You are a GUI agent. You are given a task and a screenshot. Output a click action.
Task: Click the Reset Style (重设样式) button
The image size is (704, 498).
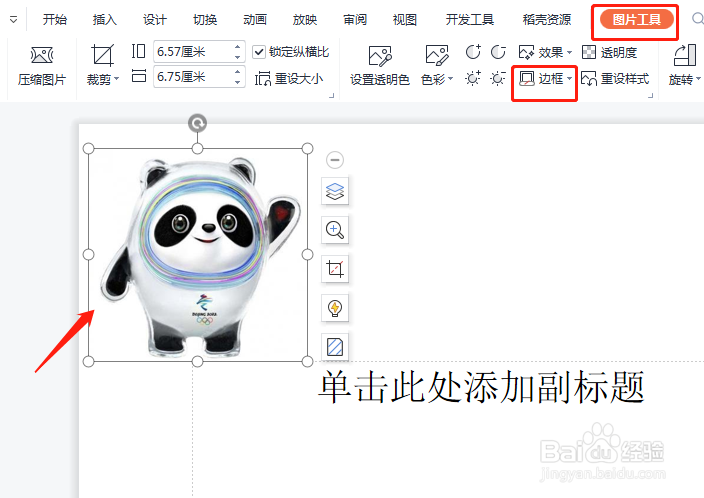click(x=615, y=79)
